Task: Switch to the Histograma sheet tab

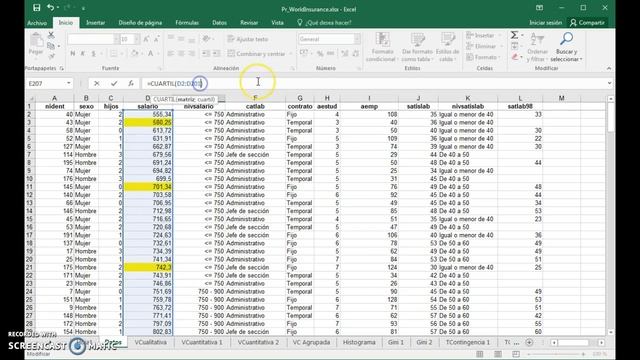Action: [359, 342]
